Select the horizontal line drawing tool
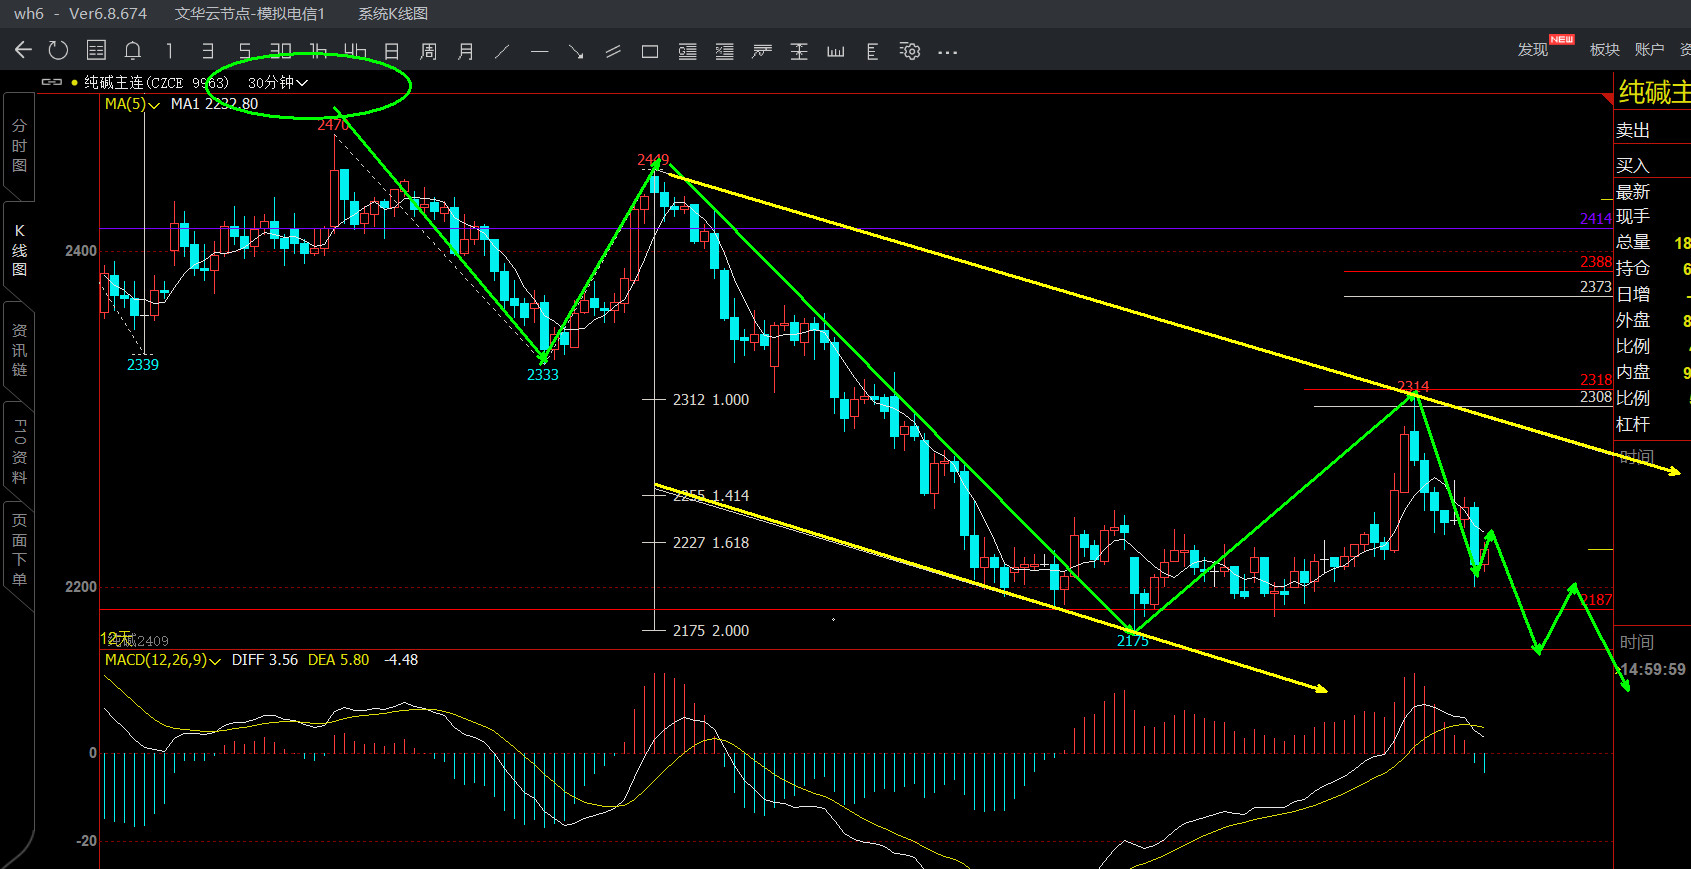 [x=540, y=51]
